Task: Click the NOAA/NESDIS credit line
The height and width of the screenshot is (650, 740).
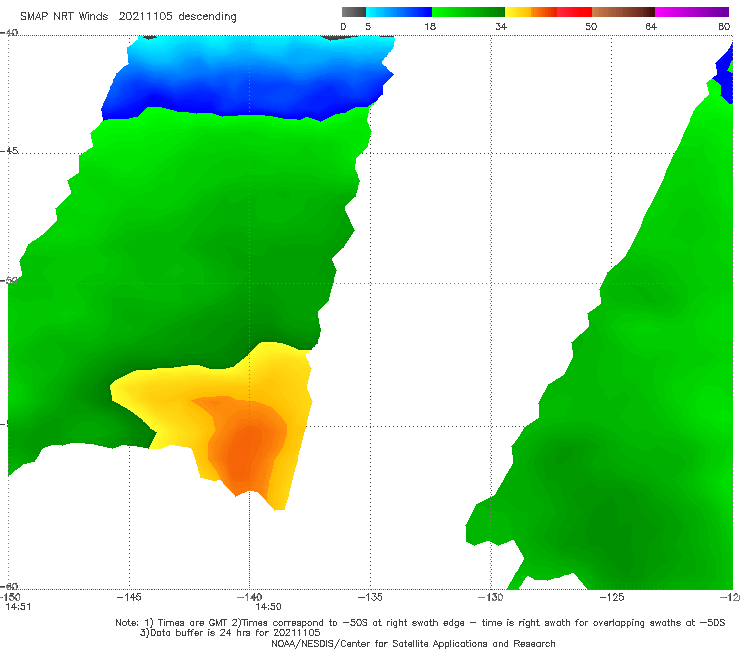Action: pos(413,643)
